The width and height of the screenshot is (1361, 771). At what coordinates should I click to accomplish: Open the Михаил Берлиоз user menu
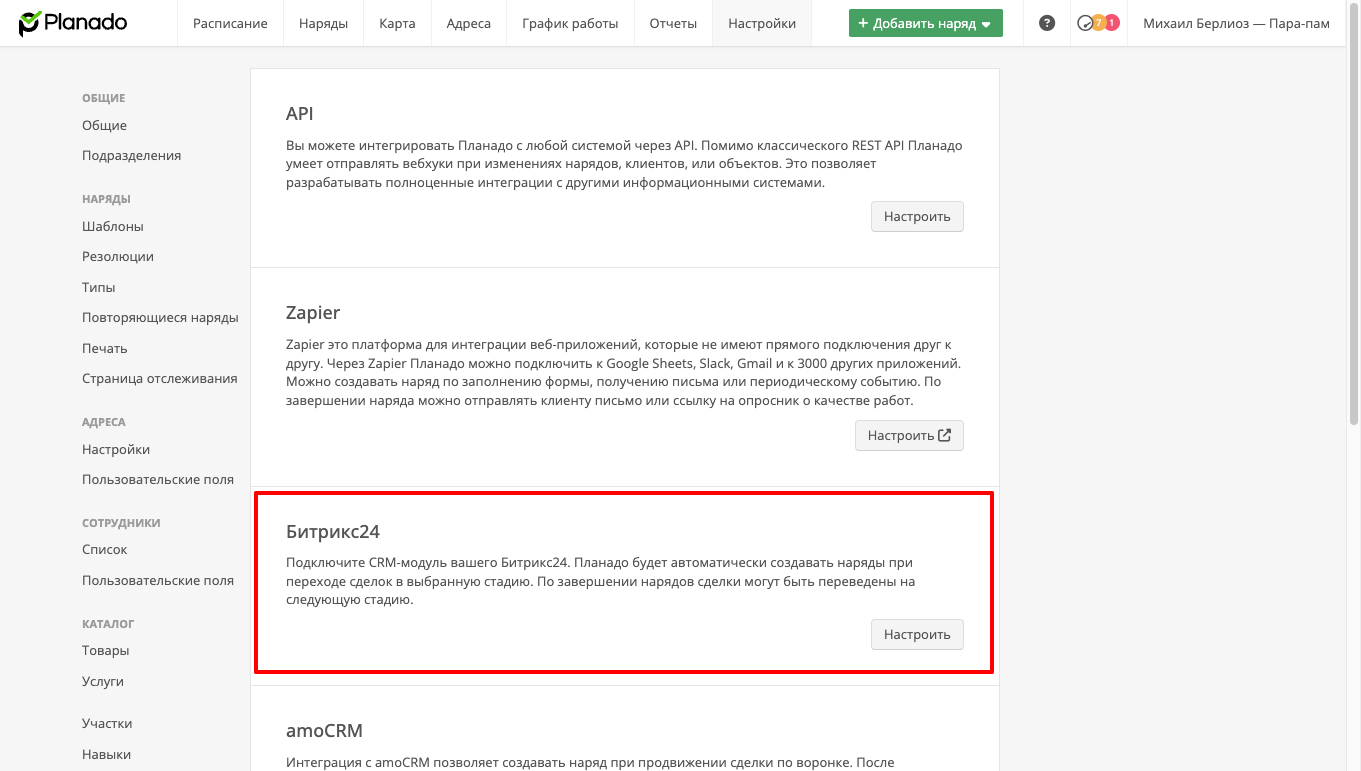tap(1236, 23)
